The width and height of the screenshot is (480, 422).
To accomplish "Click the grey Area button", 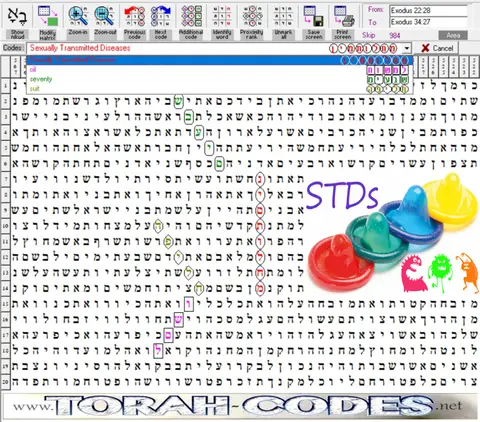I will (x=453, y=35).
